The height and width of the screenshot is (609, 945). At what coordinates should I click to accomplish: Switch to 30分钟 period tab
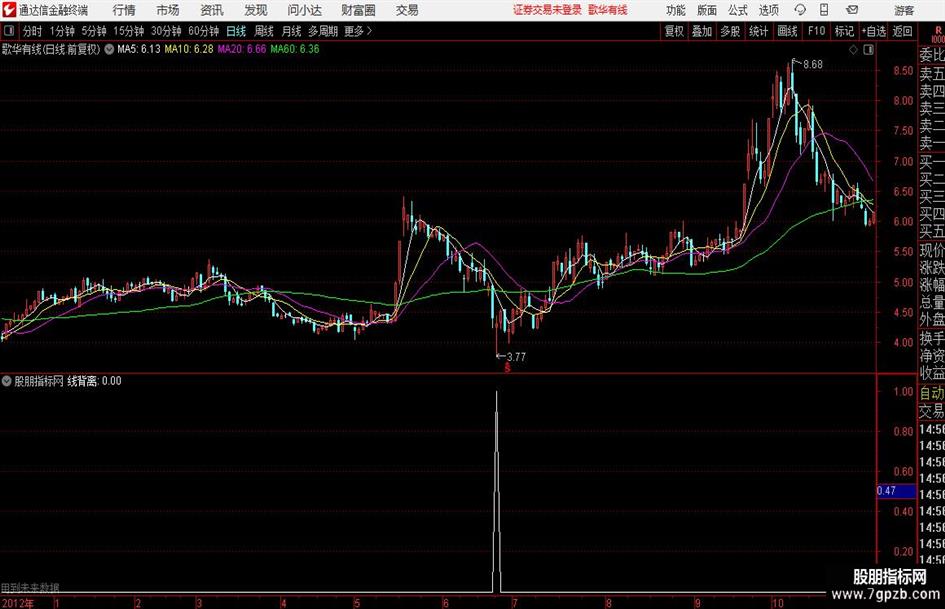tap(166, 31)
